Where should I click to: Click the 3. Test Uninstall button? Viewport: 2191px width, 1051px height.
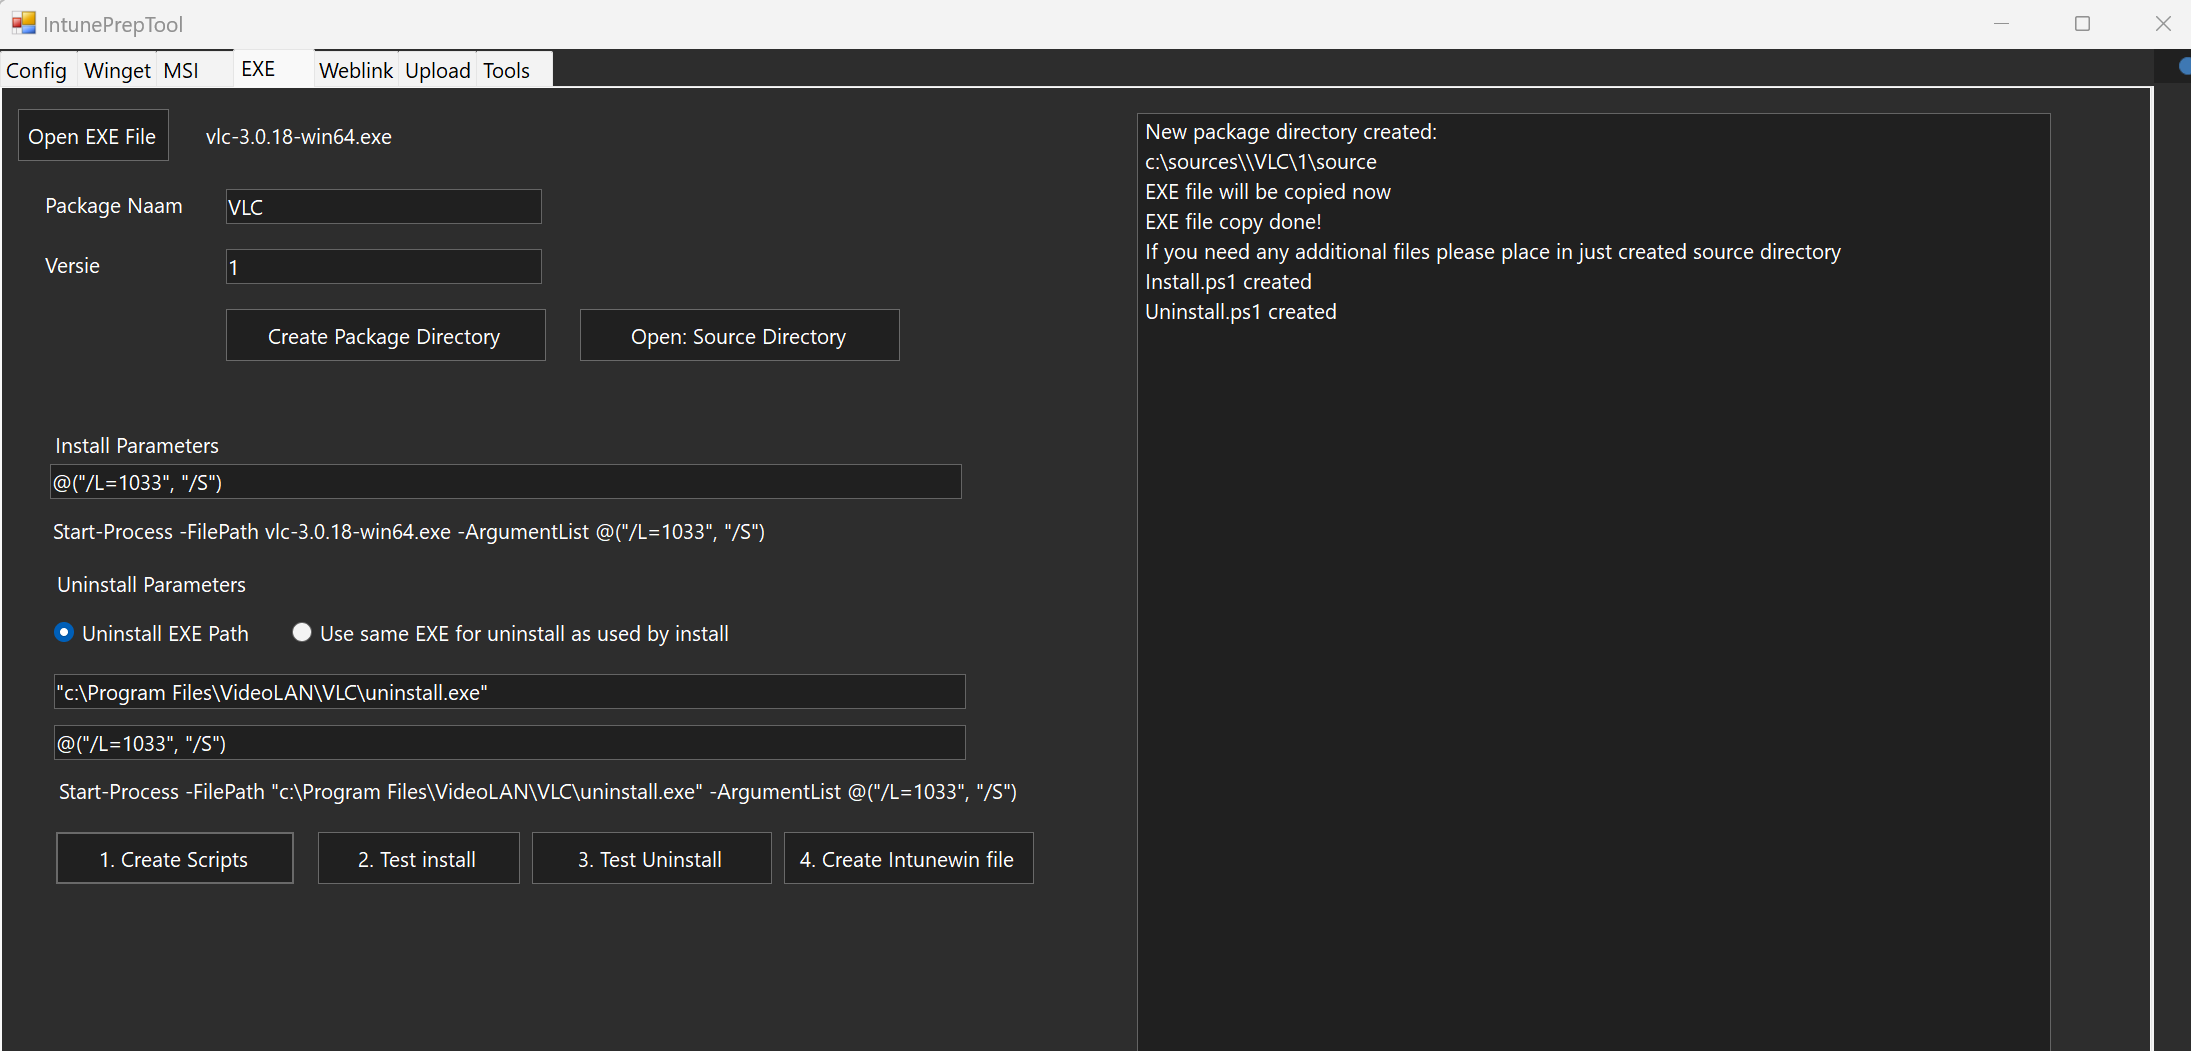pos(651,859)
